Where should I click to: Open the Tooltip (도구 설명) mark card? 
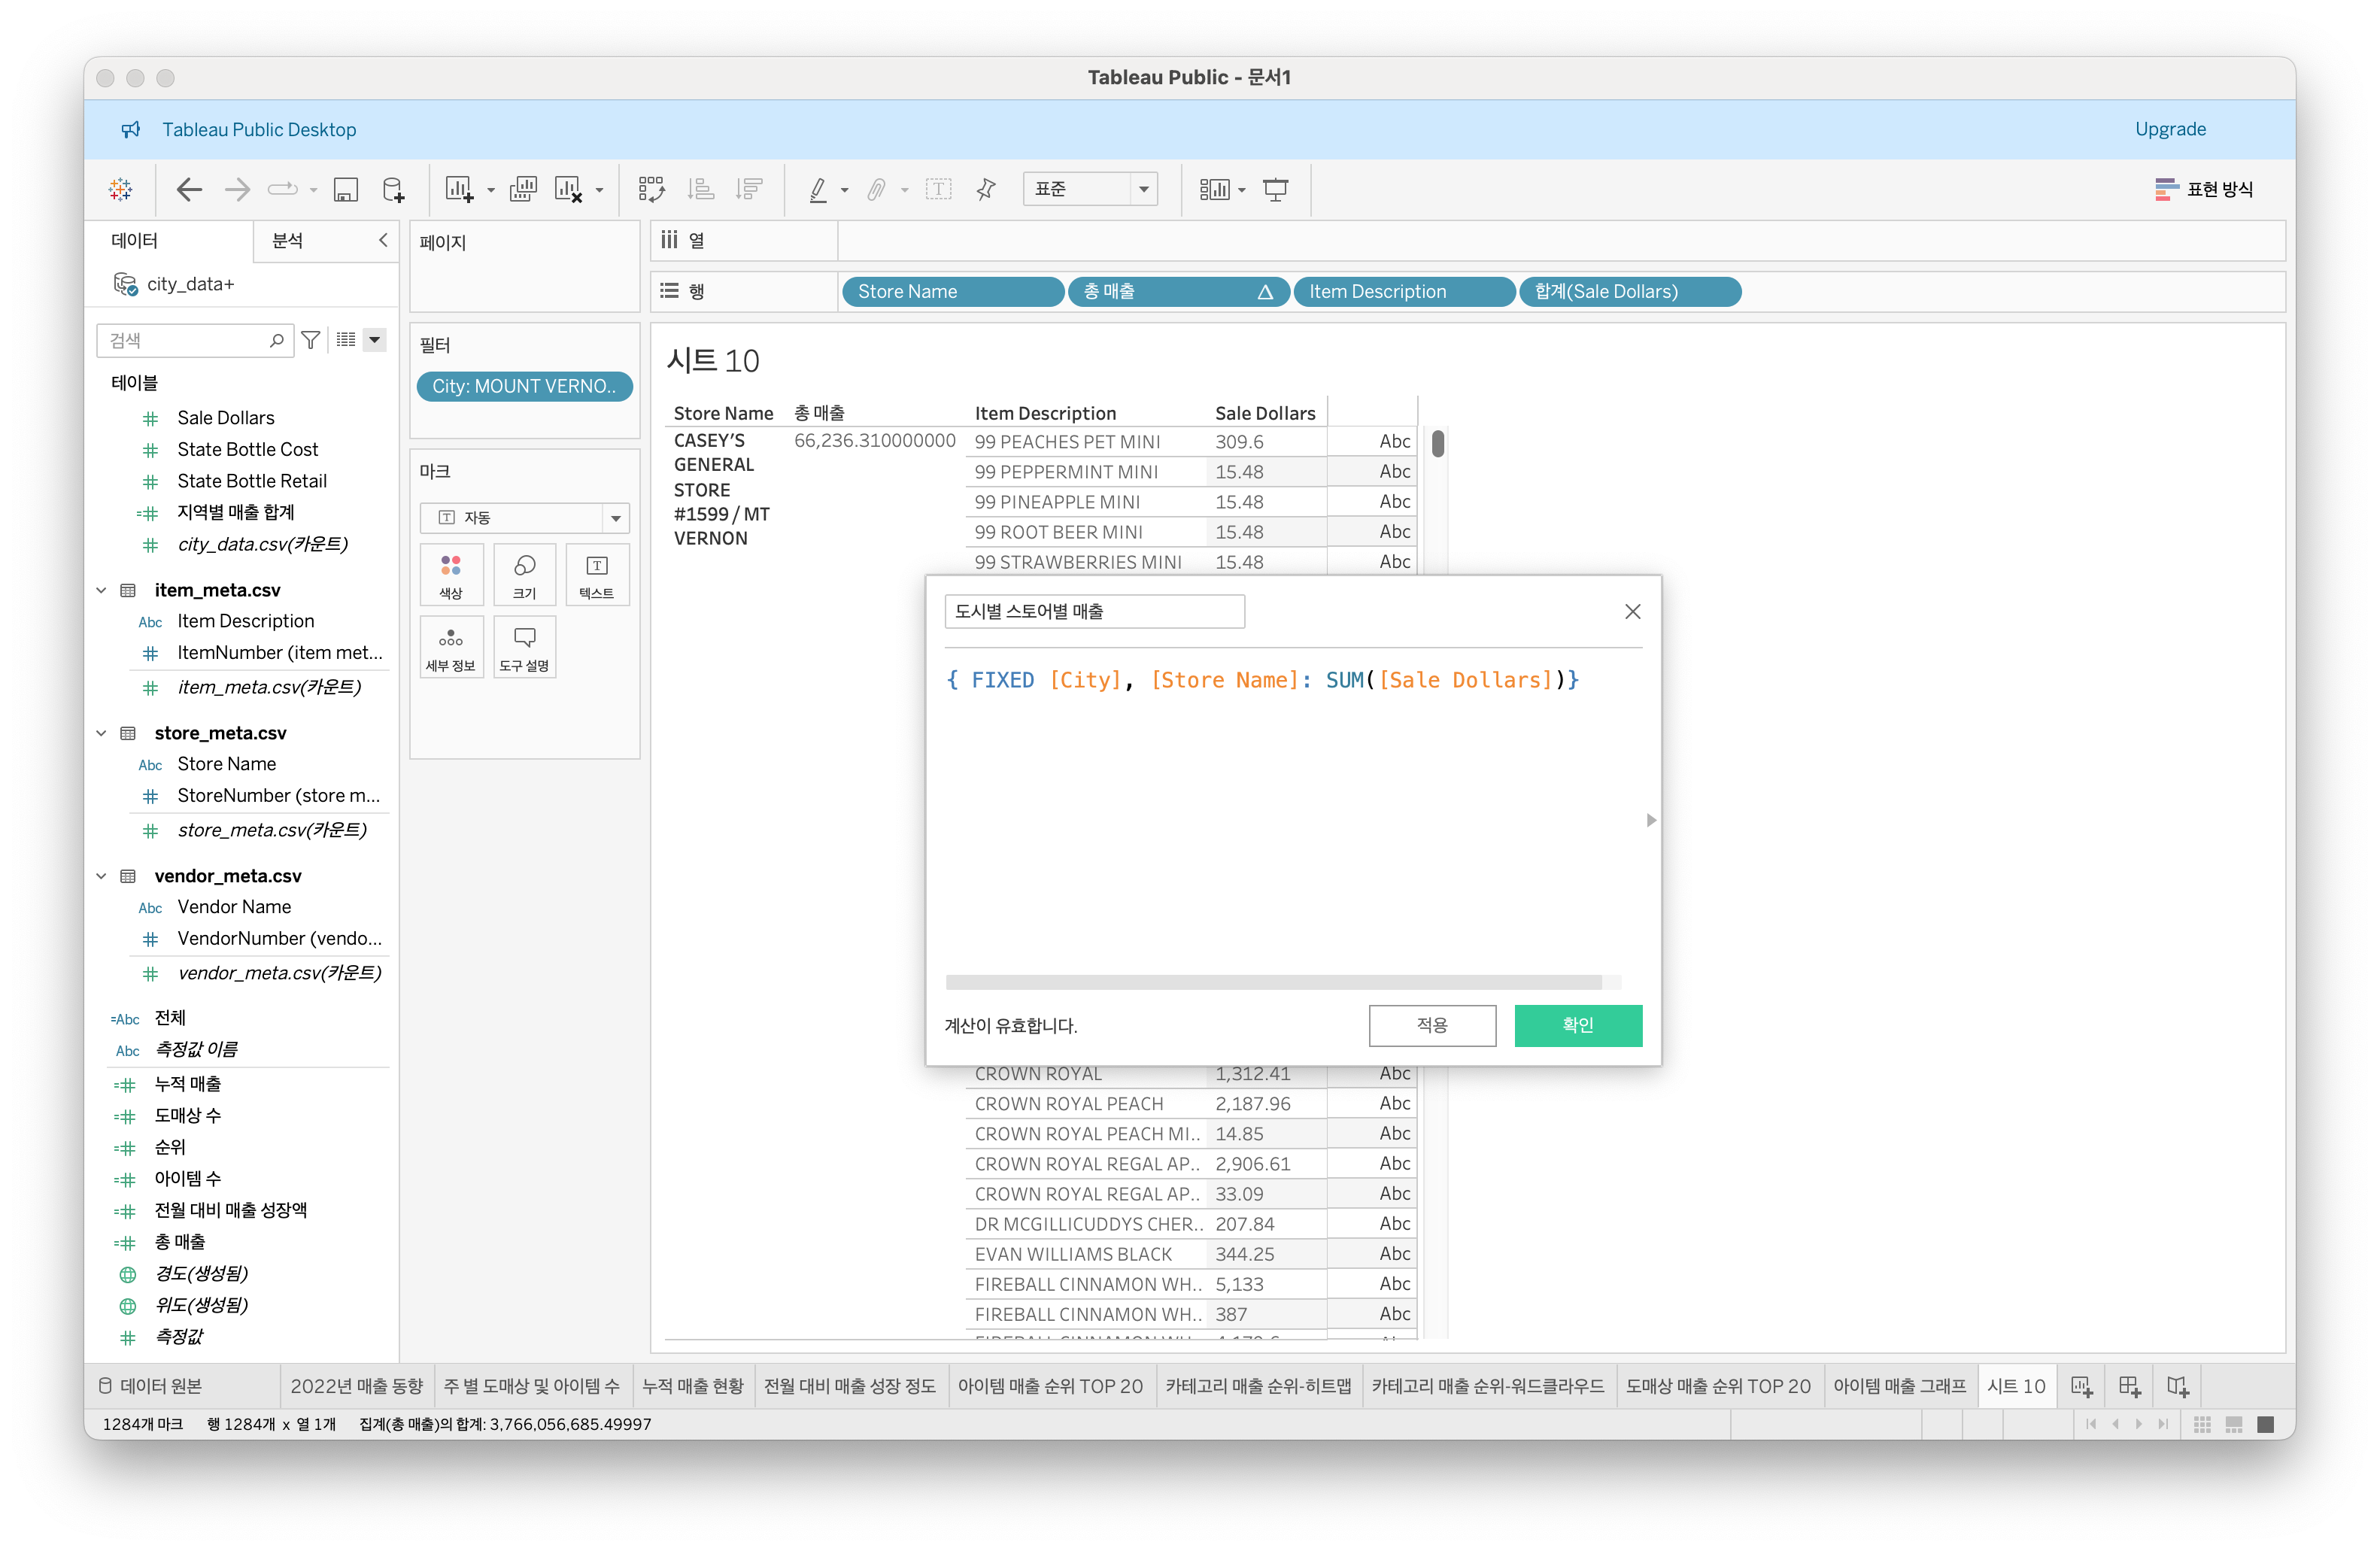[524, 647]
